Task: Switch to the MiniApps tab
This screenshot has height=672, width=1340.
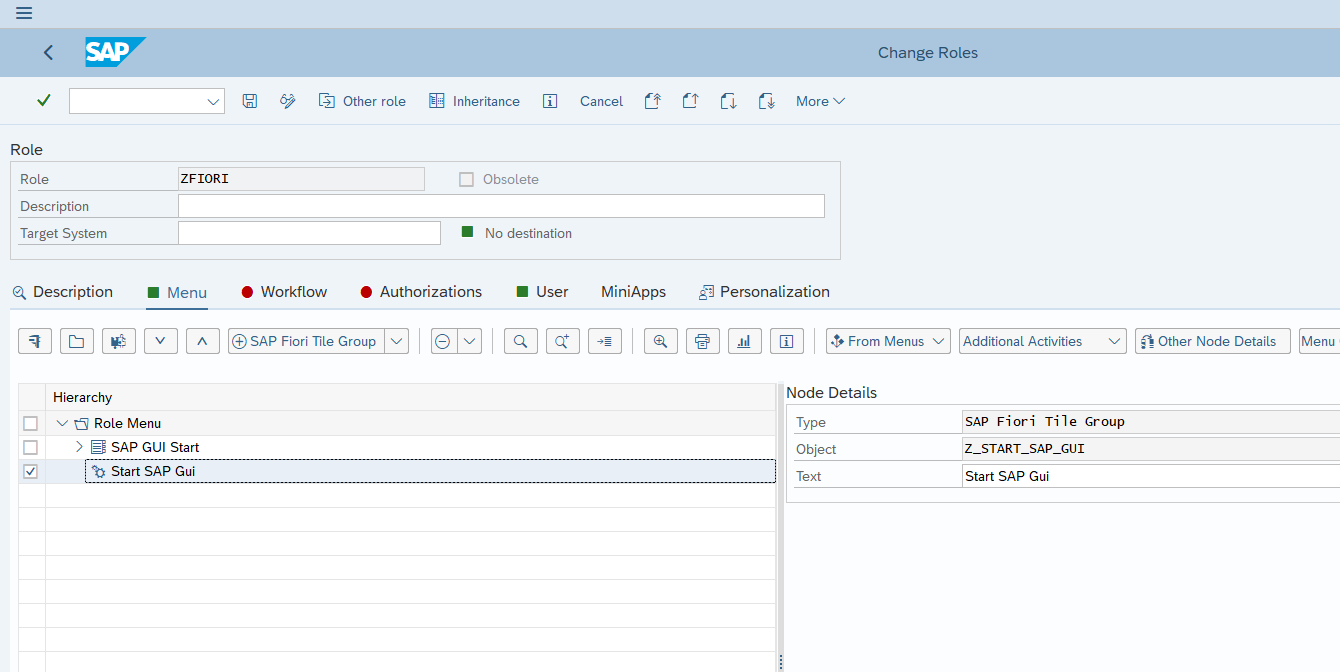Action: pyautogui.click(x=633, y=292)
